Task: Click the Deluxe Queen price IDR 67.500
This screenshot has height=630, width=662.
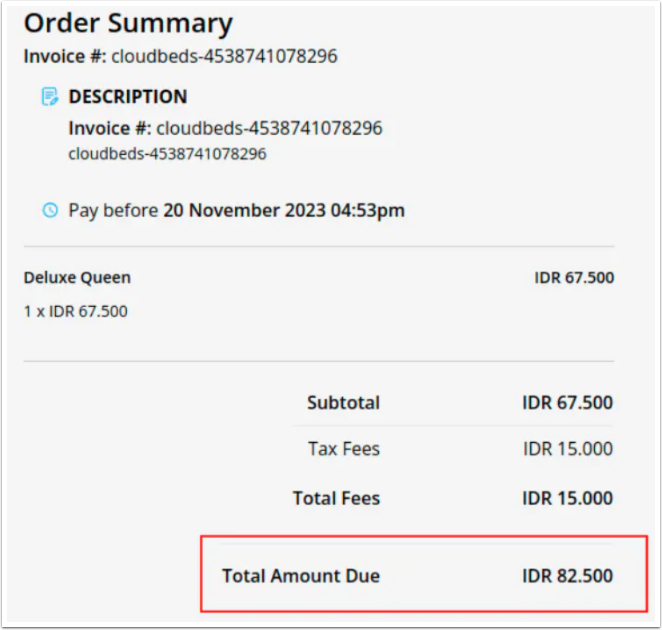Action: tap(574, 278)
